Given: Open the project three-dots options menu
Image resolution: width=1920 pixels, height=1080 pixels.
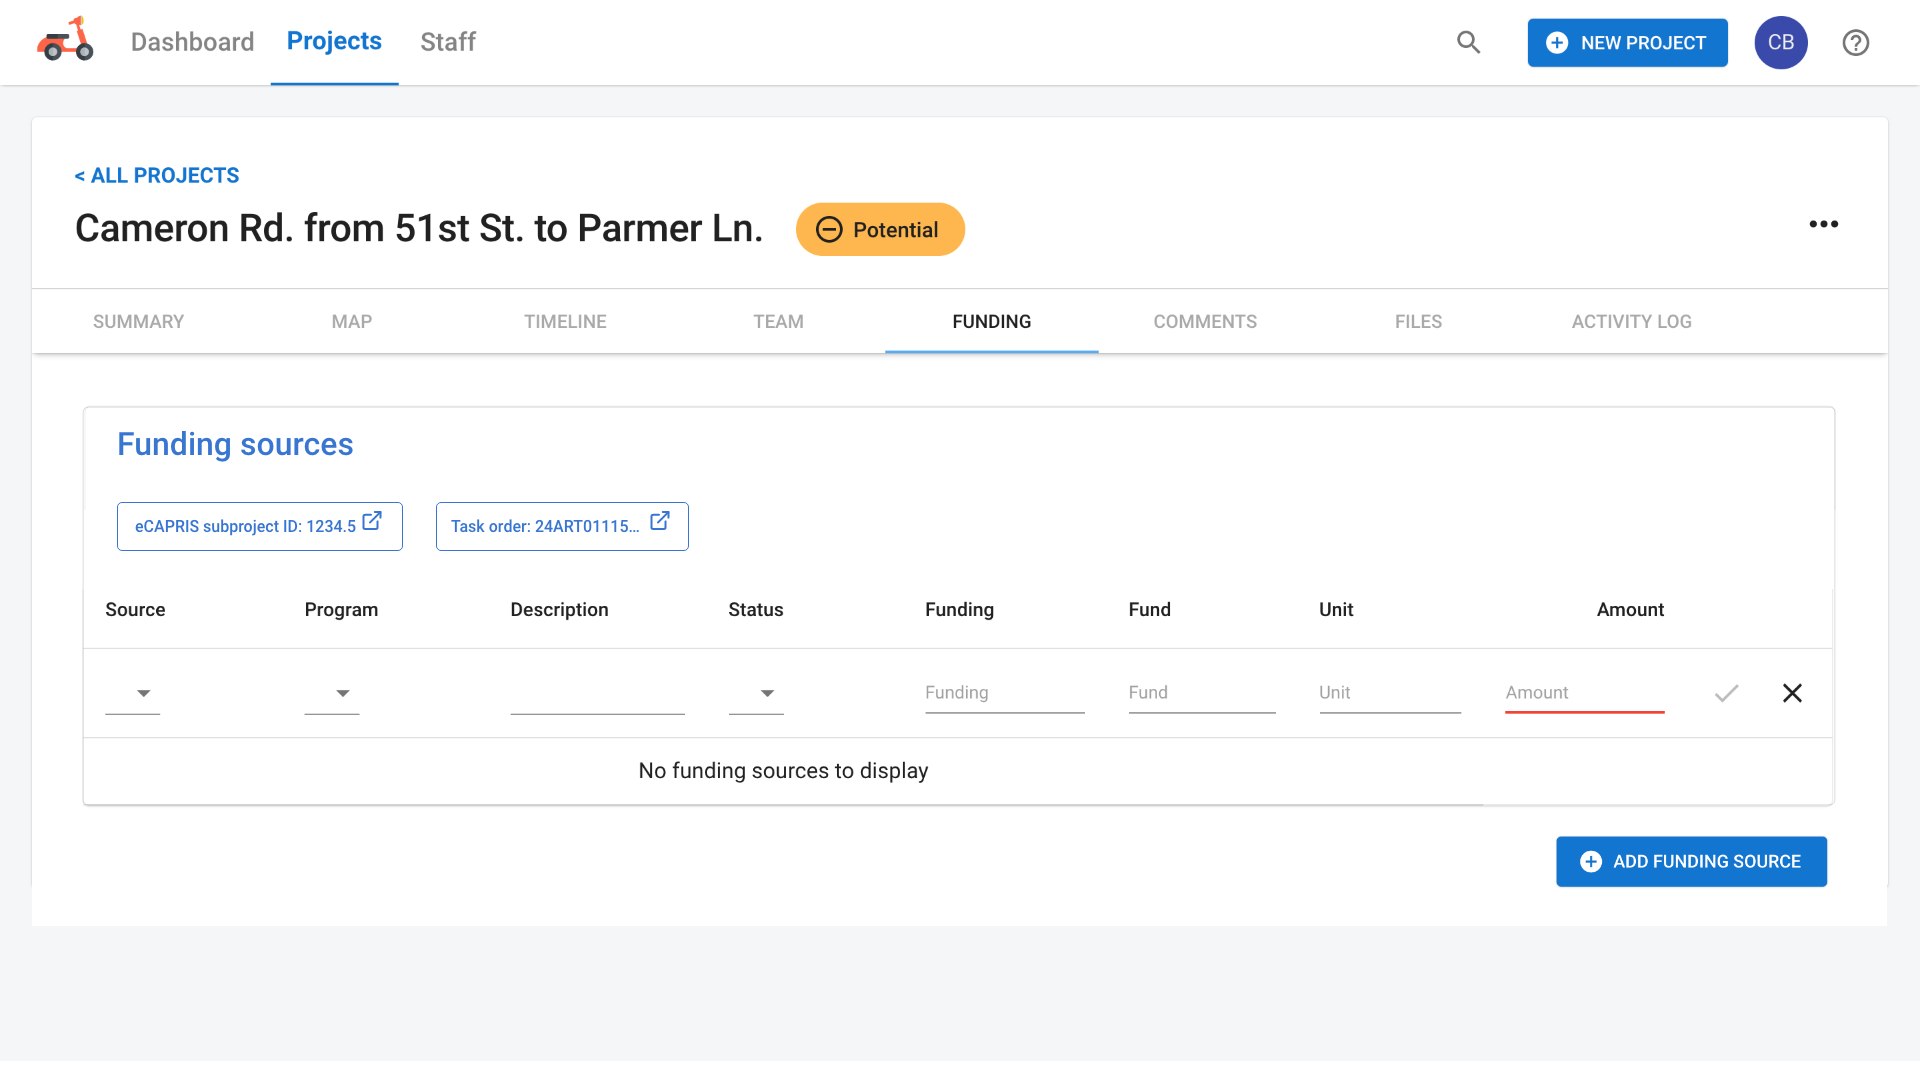Looking at the screenshot, I should [x=1823, y=224].
